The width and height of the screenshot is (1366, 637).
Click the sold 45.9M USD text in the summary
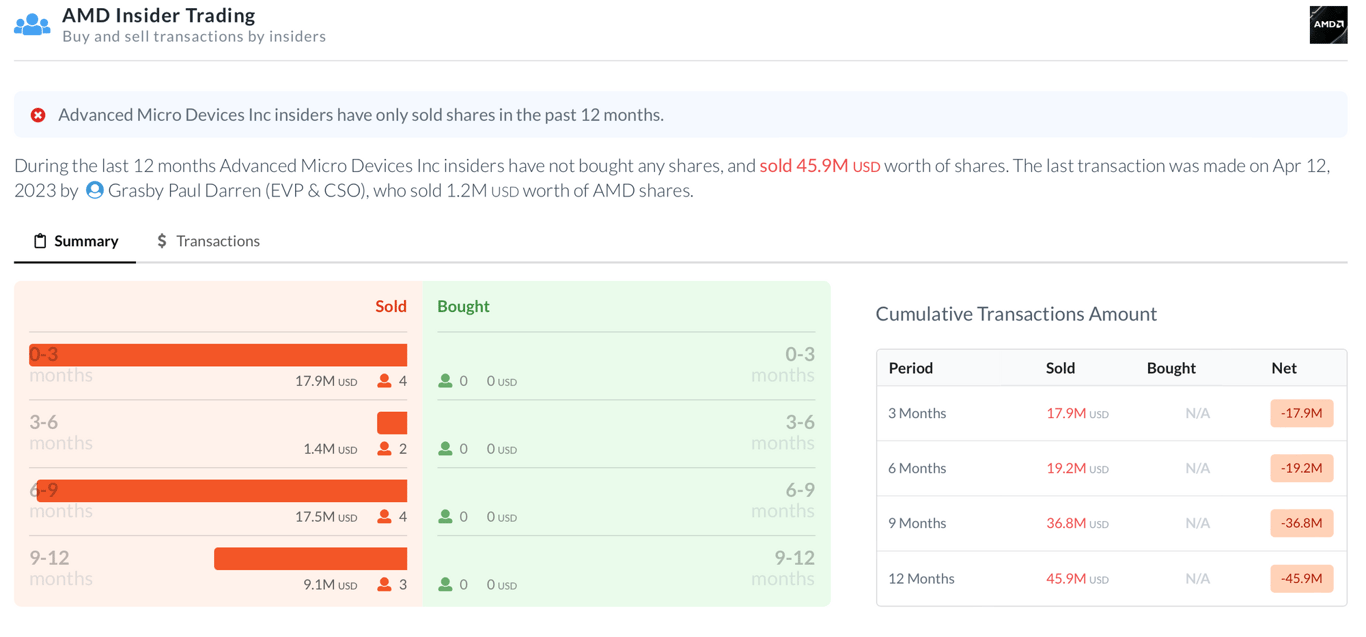[x=819, y=166]
